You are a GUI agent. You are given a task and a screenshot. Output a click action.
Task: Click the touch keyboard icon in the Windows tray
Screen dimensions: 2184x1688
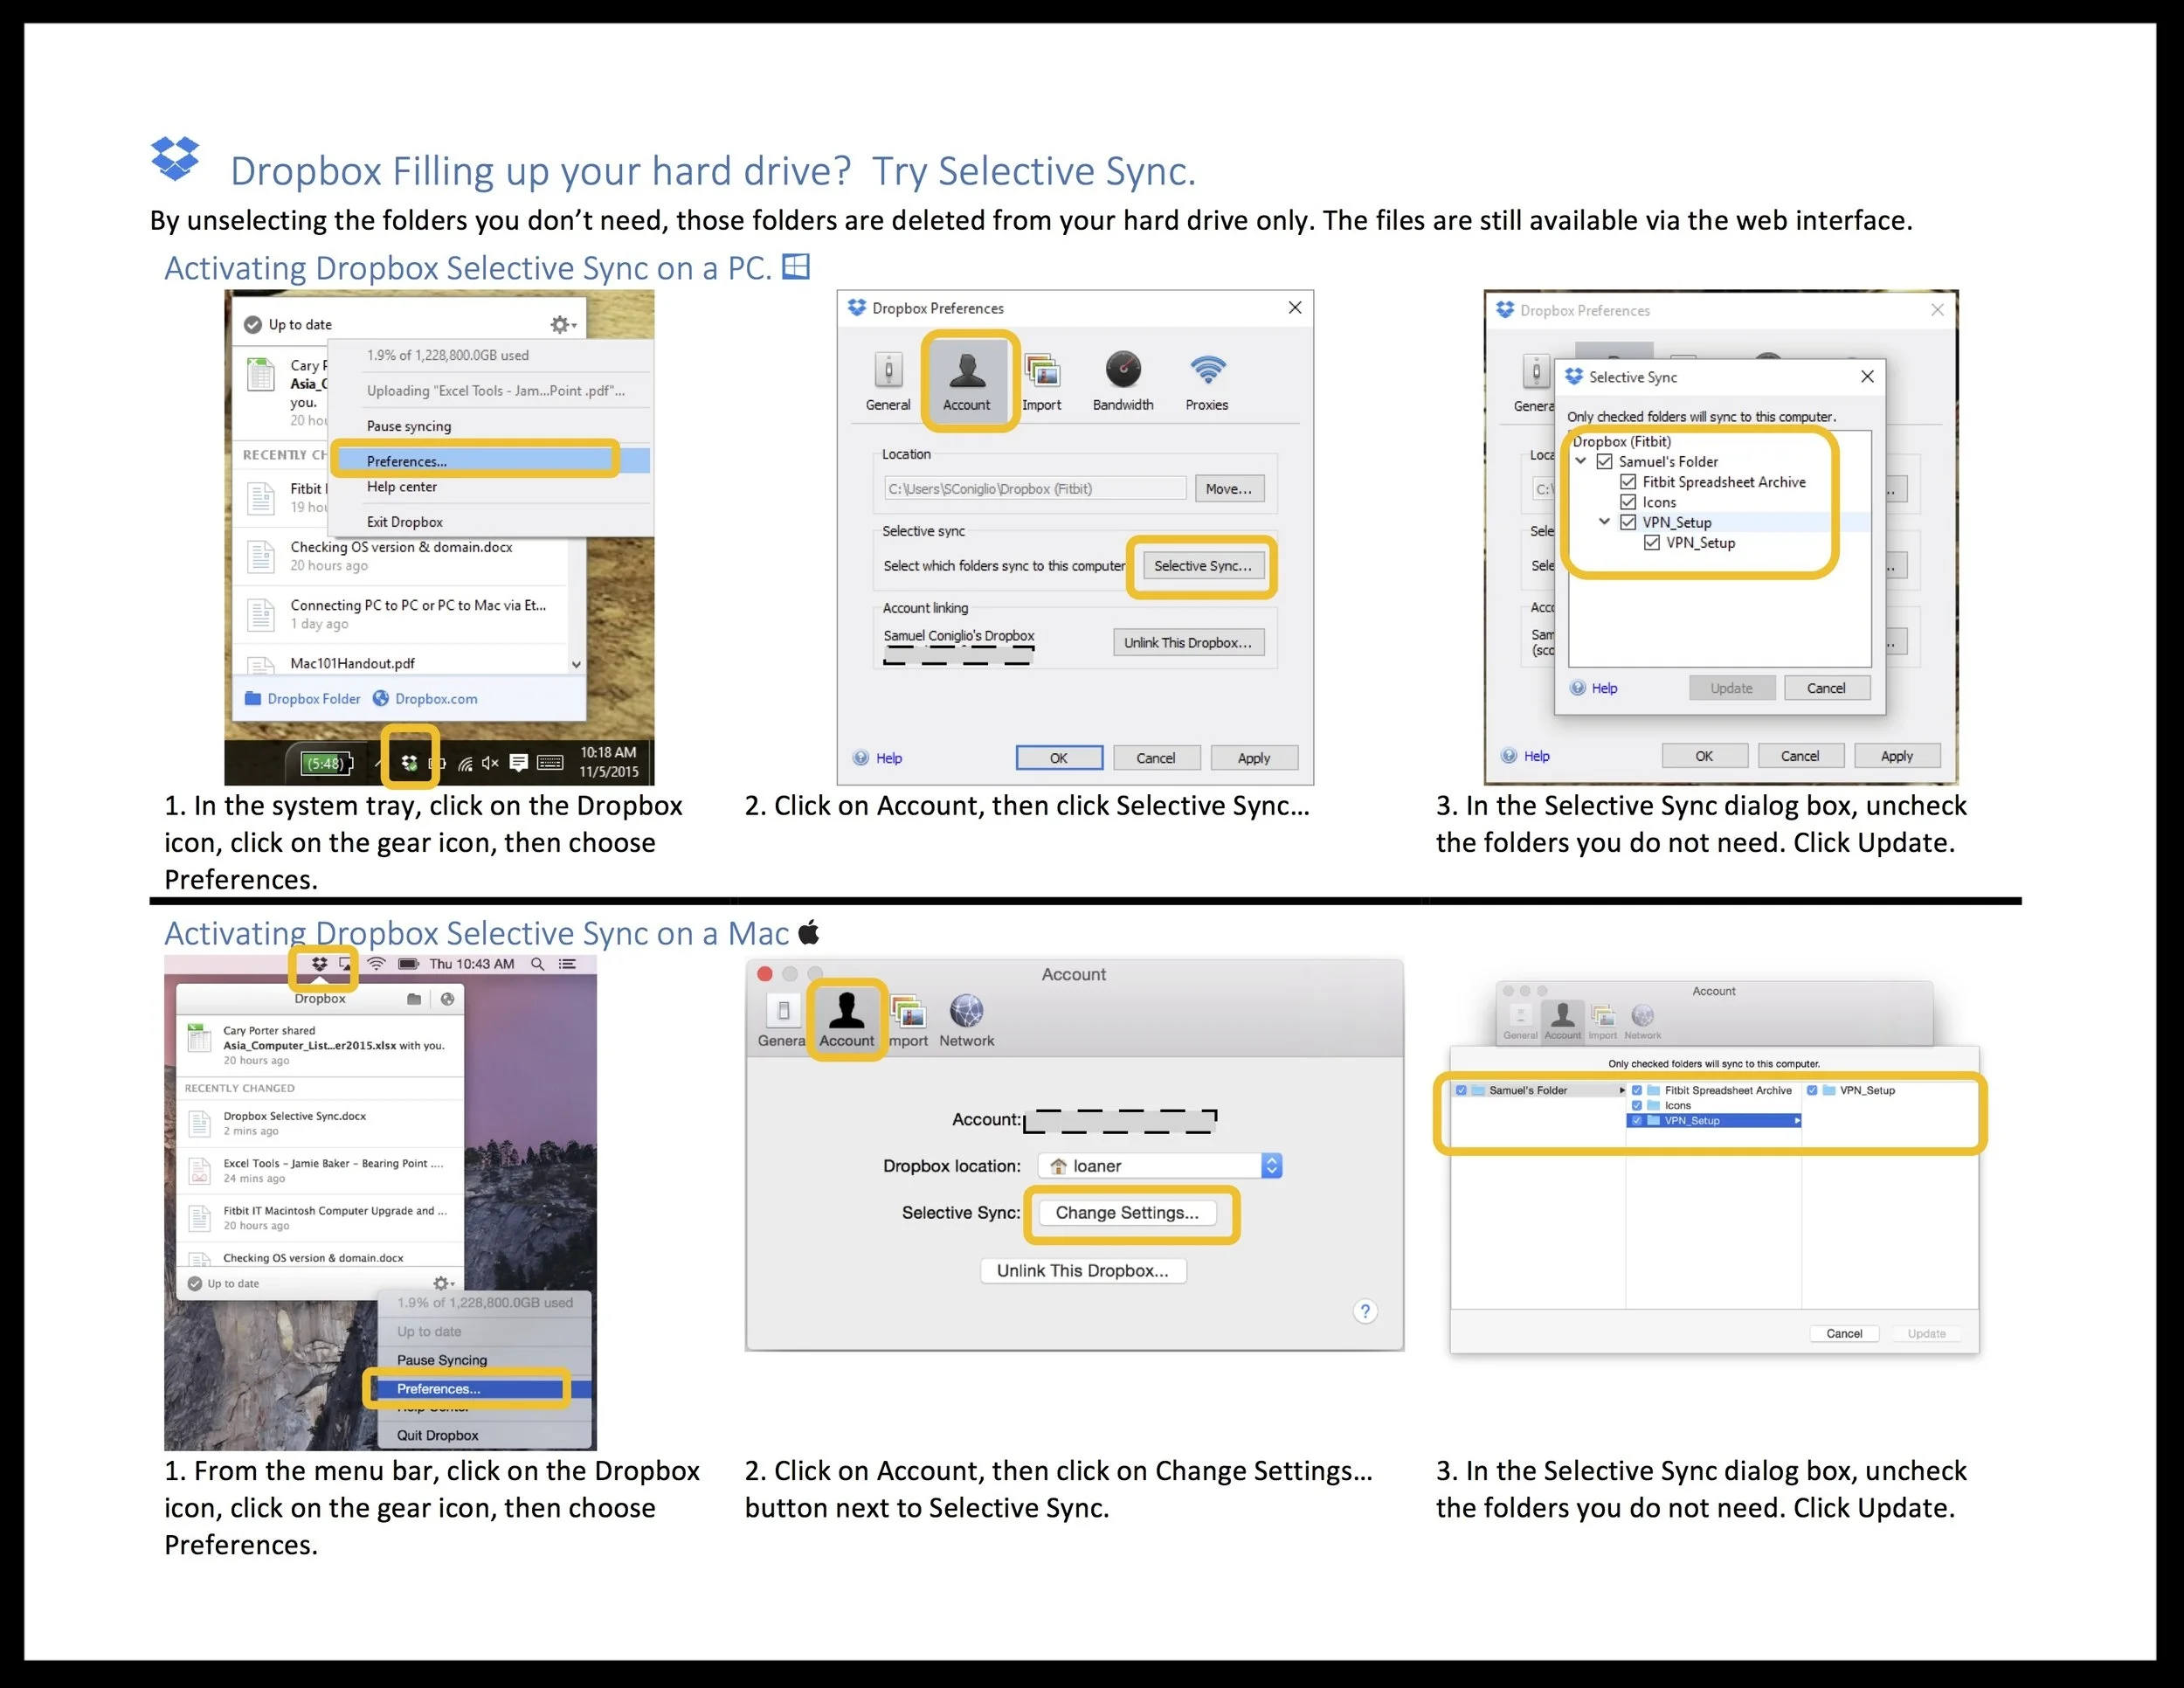(550, 763)
